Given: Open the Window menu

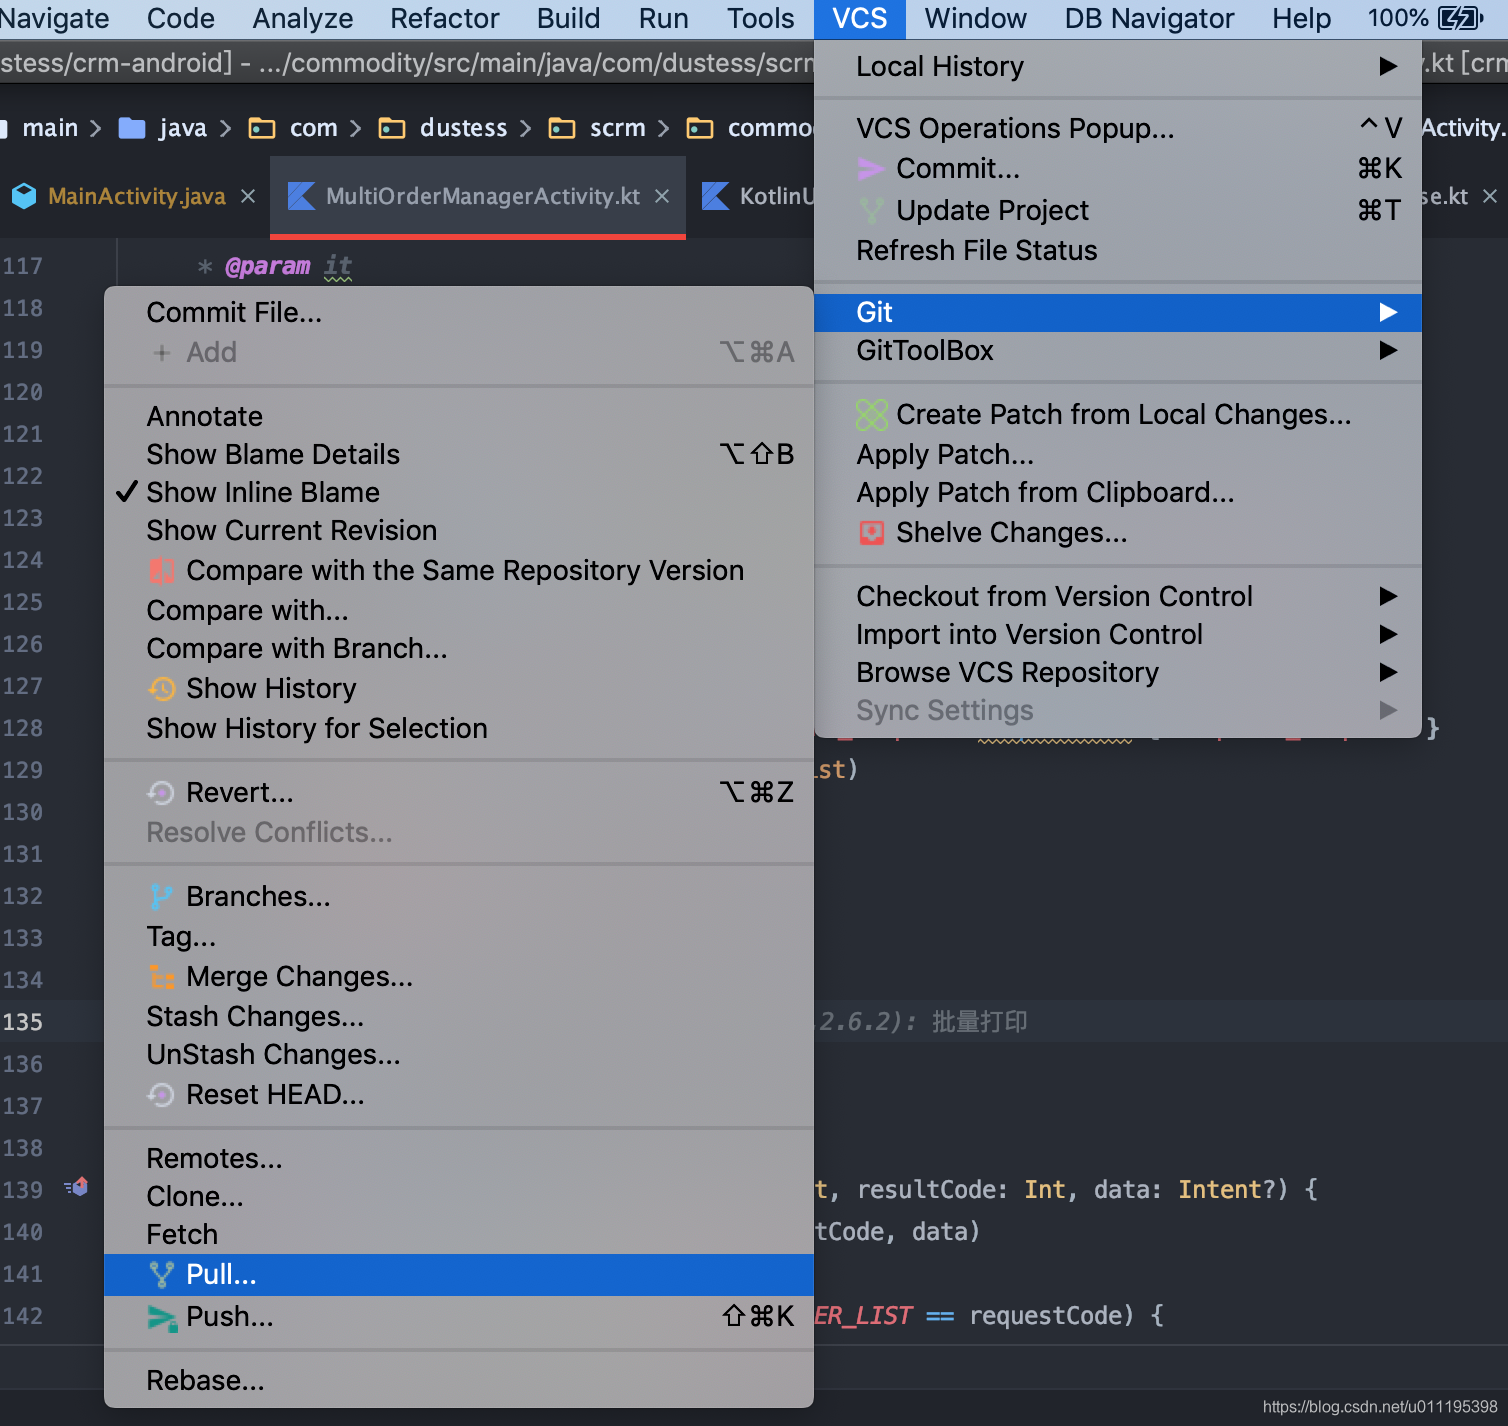Looking at the screenshot, I should [975, 18].
